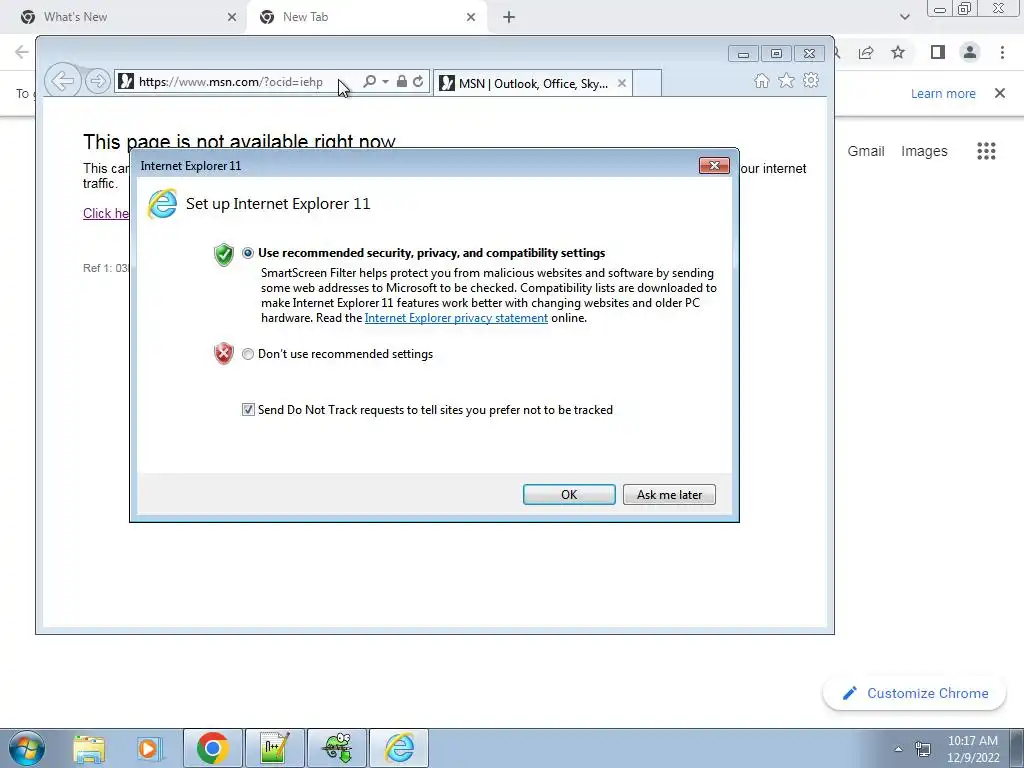The image size is (1024, 768).
Task: Click OK in the setup dialog
Action: [569, 494]
